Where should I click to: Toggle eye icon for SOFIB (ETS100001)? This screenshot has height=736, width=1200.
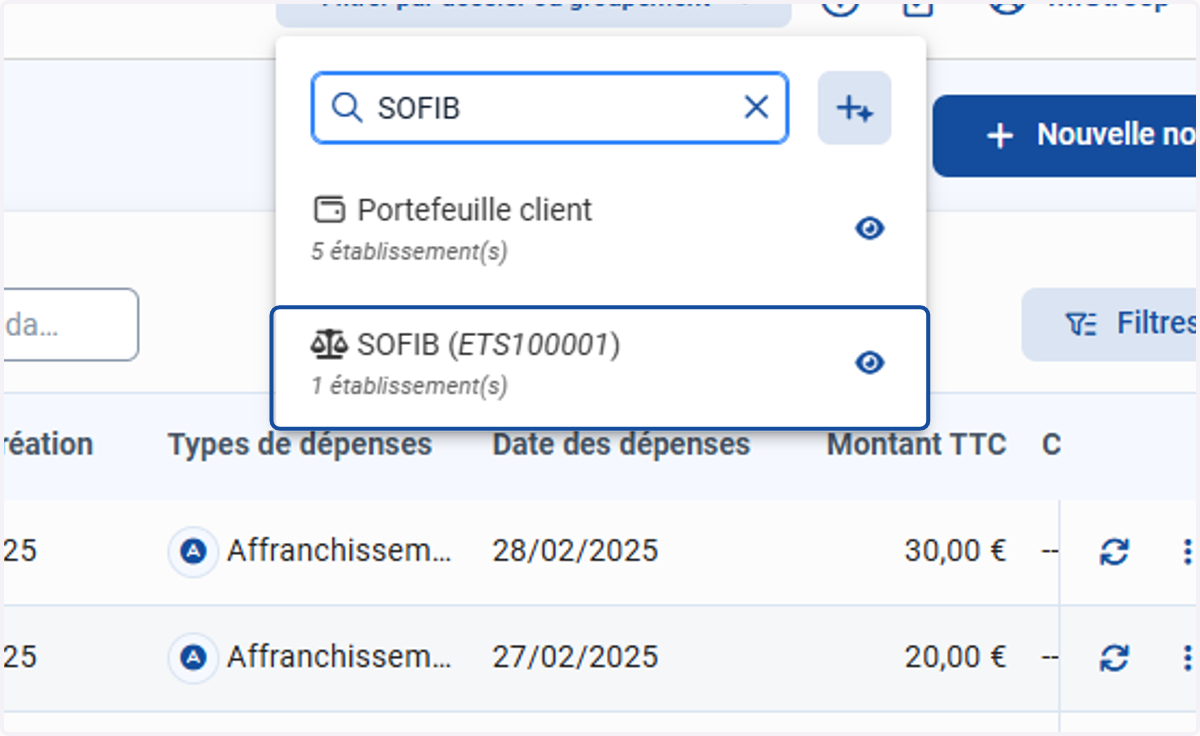(870, 362)
